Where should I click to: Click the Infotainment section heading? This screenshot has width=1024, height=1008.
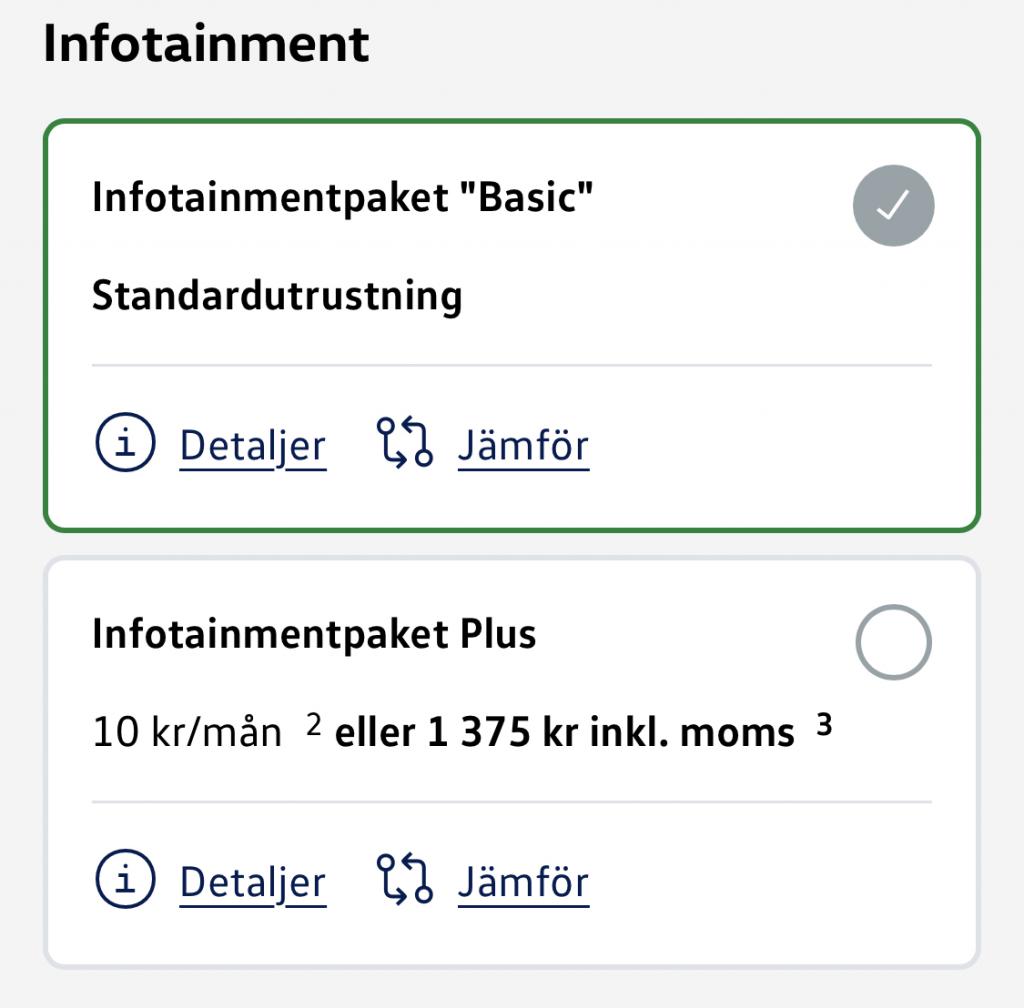click(206, 45)
